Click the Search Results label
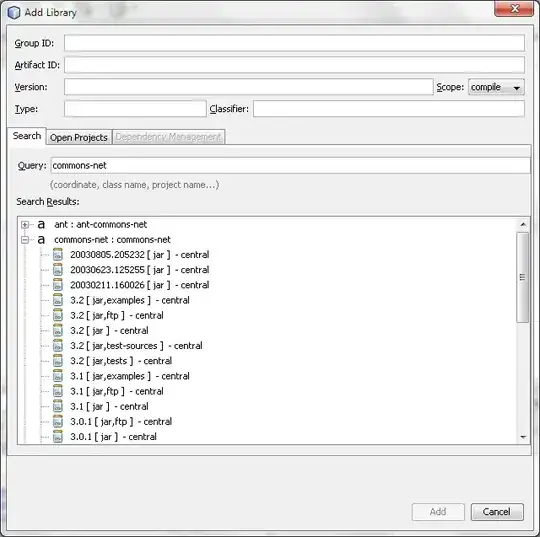Image resolution: width=540 pixels, height=537 pixels. [48, 202]
